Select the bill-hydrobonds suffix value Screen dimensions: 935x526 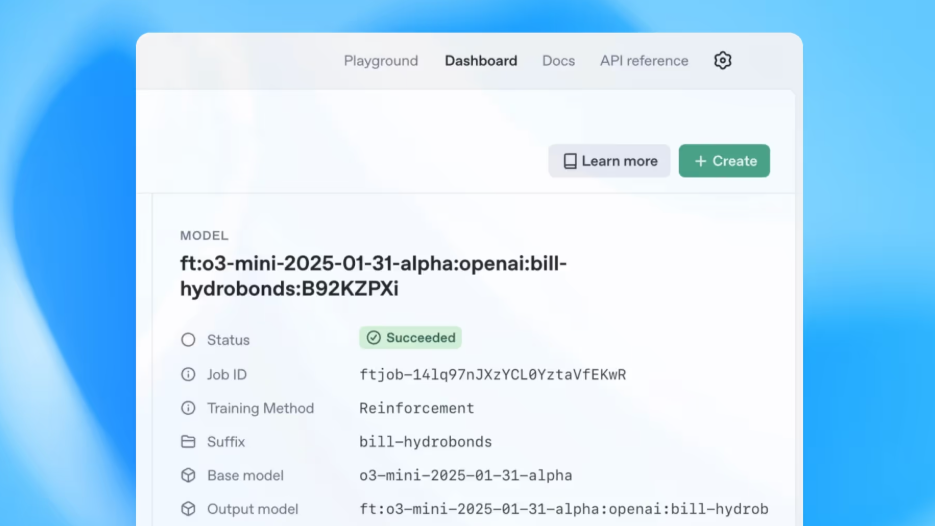click(425, 442)
